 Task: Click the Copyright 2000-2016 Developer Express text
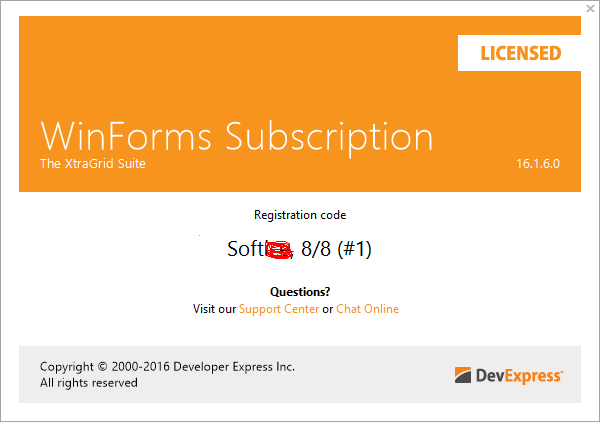coord(167,366)
